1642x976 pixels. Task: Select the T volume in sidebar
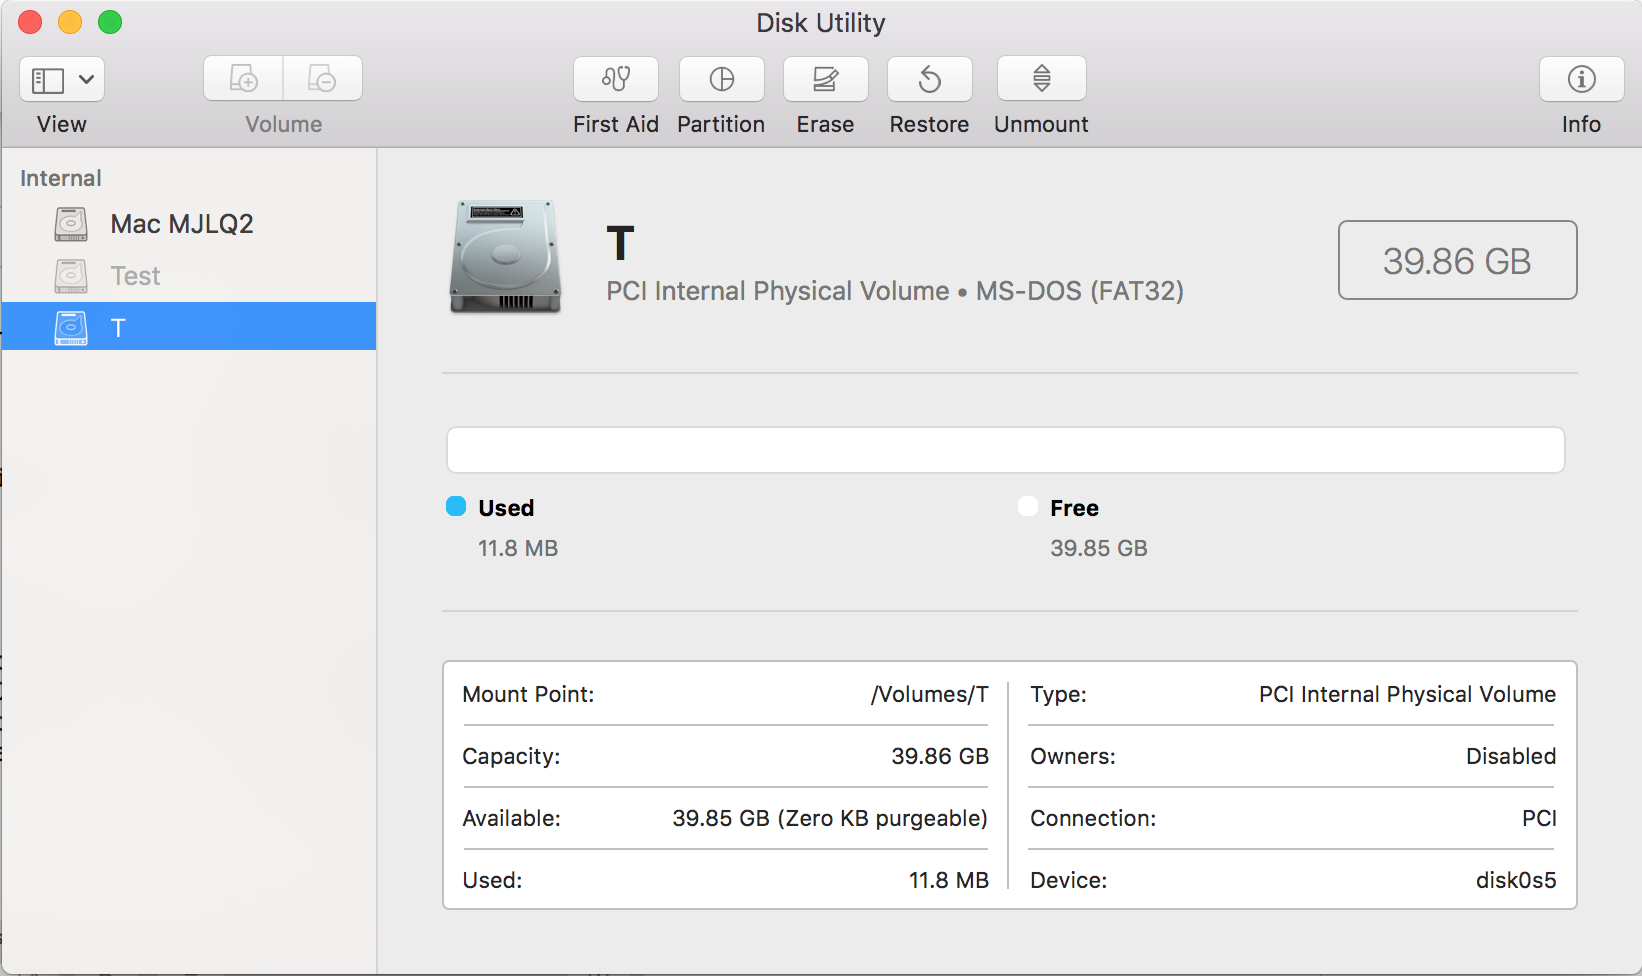tap(189, 327)
